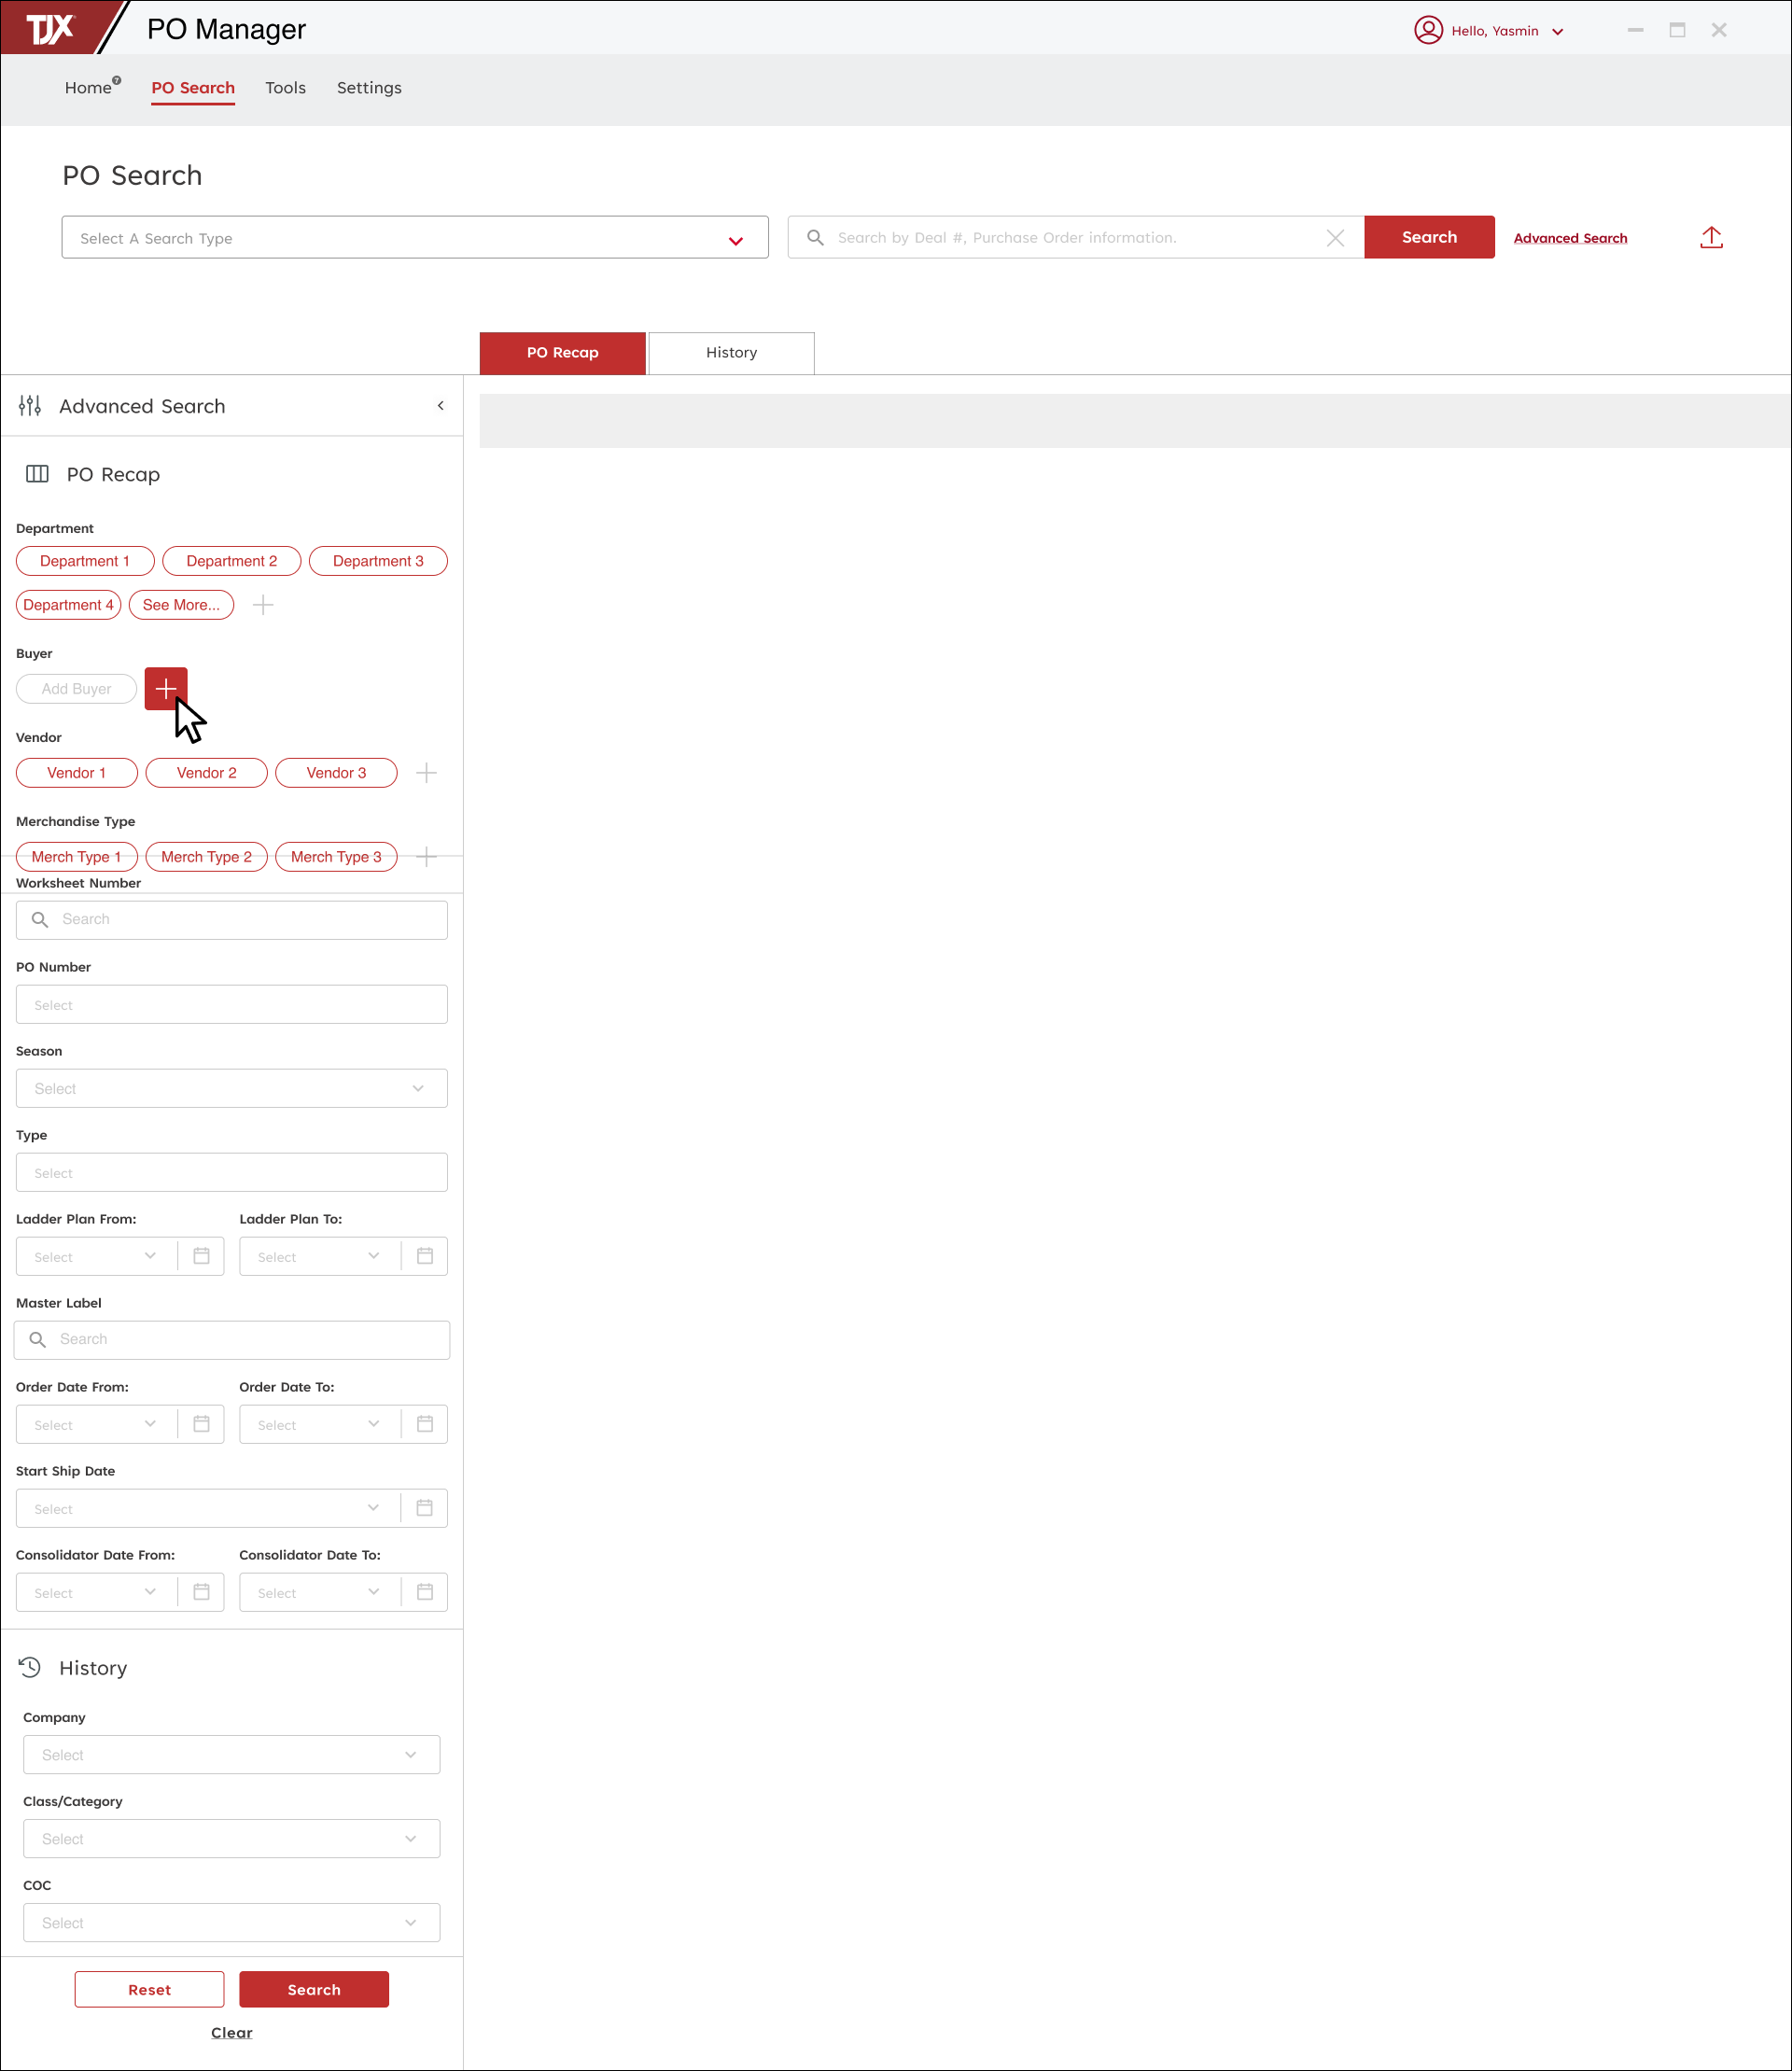Click Home help badge icon
This screenshot has height=2071, width=1792.
(x=117, y=80)
